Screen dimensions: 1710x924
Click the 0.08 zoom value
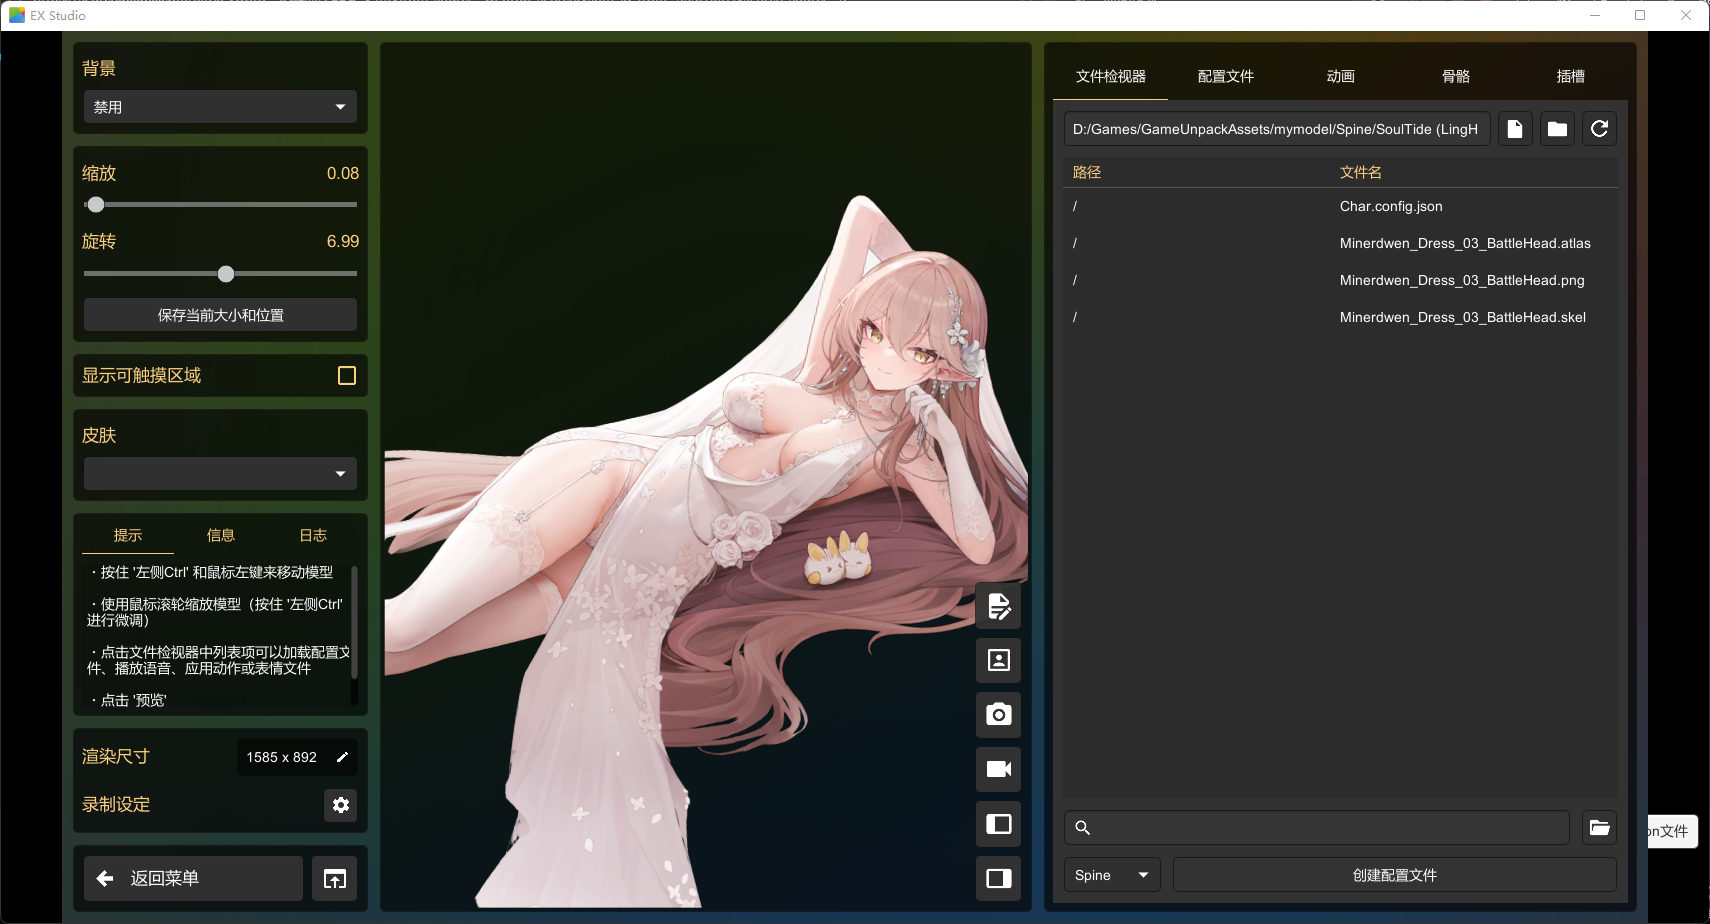[343, 174]
